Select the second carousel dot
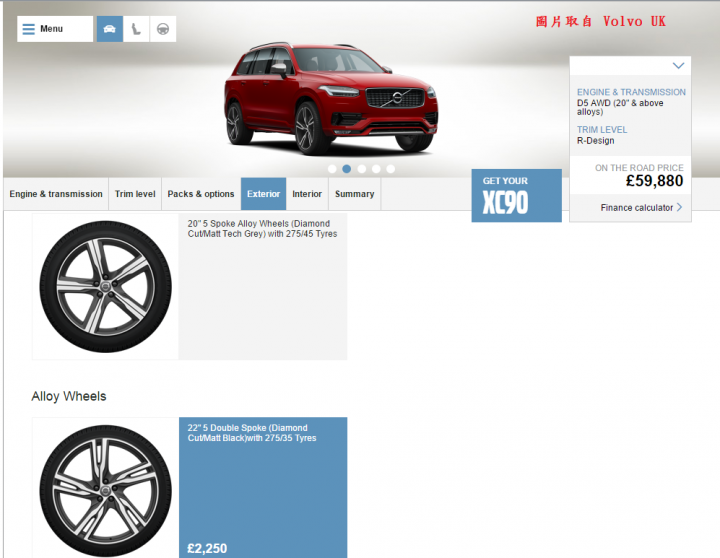The height and width of the screenshot is (558, 720). (x=347, y=169)
